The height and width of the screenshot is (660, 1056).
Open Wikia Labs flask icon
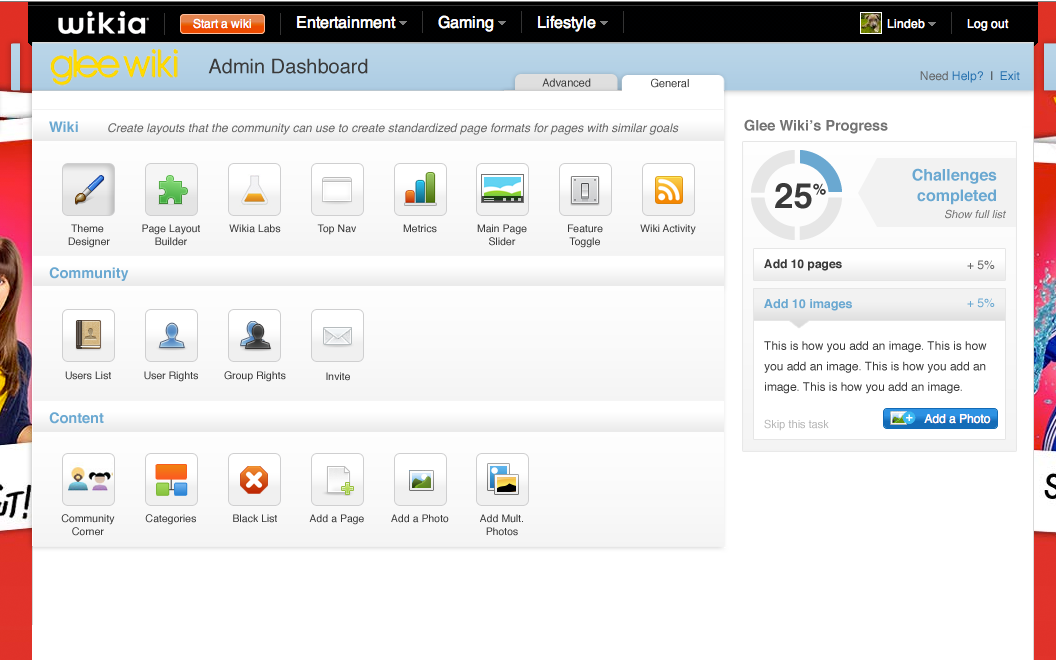tap(255, 190)
